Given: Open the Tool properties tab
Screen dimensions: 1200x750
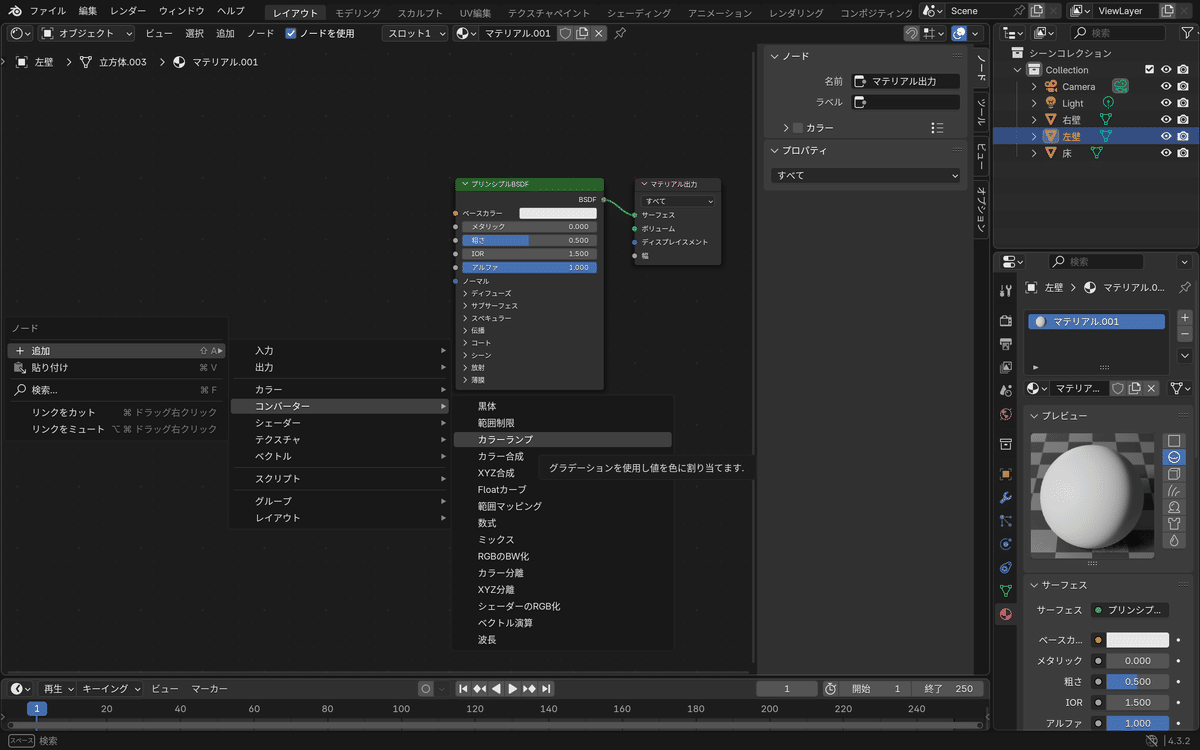Looking at the screenshot, I should 1006,290.
